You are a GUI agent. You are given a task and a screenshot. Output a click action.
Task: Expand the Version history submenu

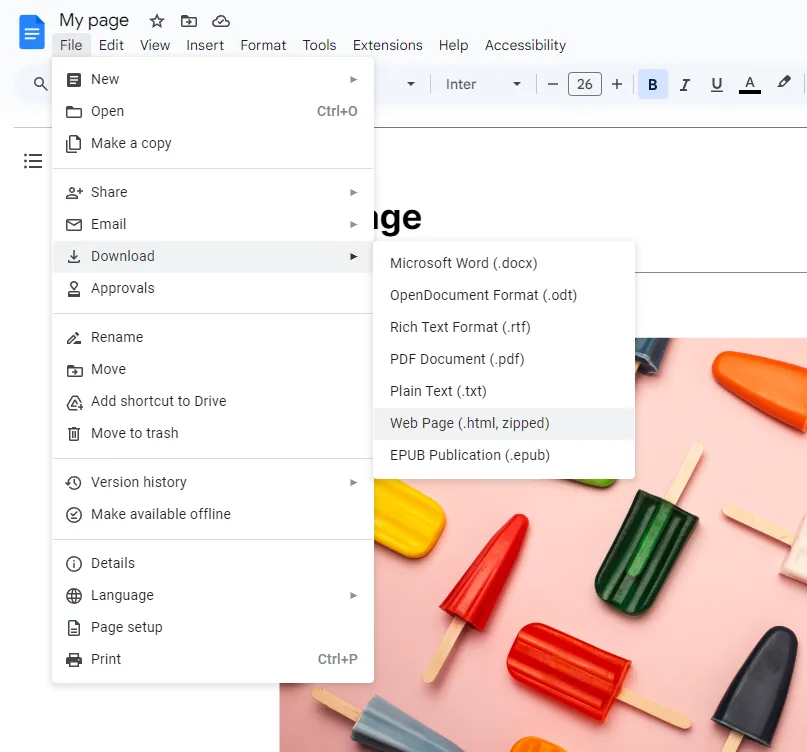pyautogui.click(x=137, y=482)
